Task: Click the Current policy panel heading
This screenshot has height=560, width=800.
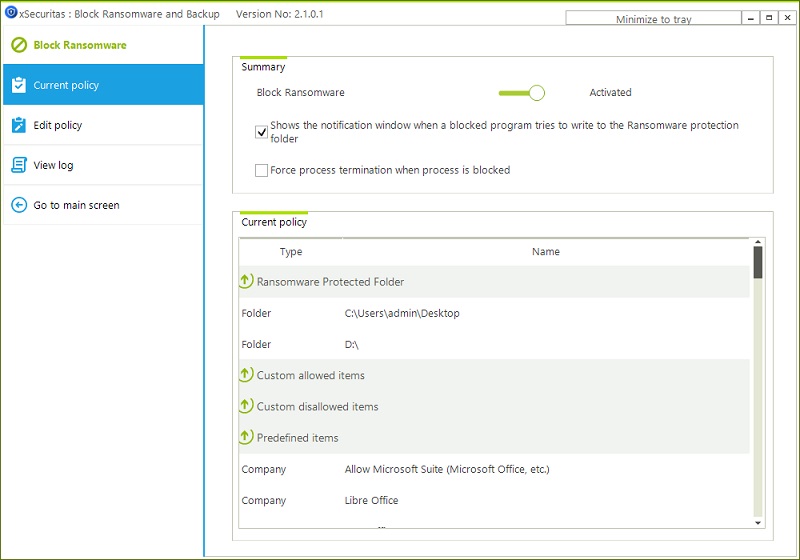Action: click(x=274, y=222)
